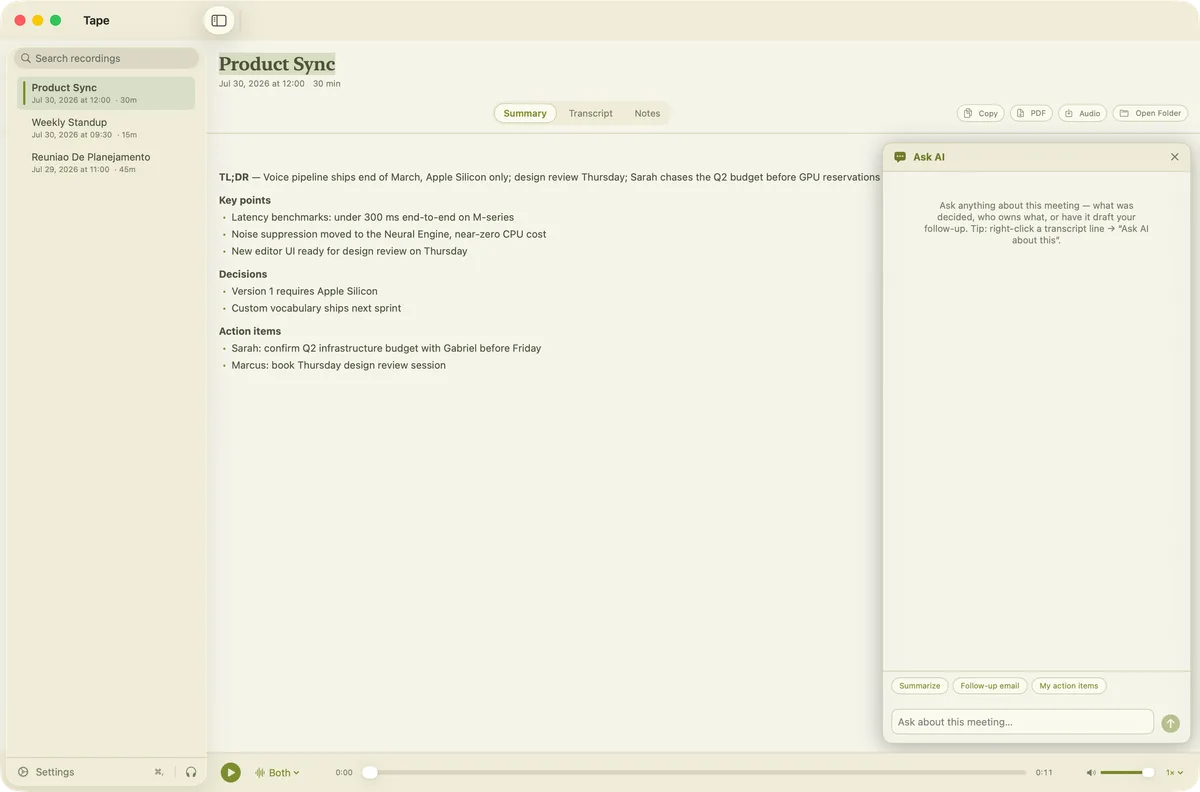Click the Decisions heading
This screenshot has width=1200, height=792.
point(243,274)
